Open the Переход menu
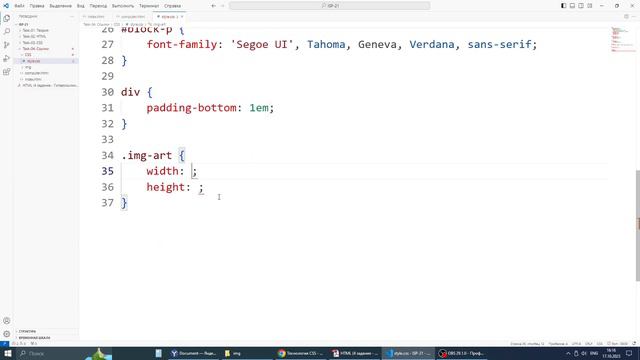This screenshot has width=640, height=360. coord(98,6)
